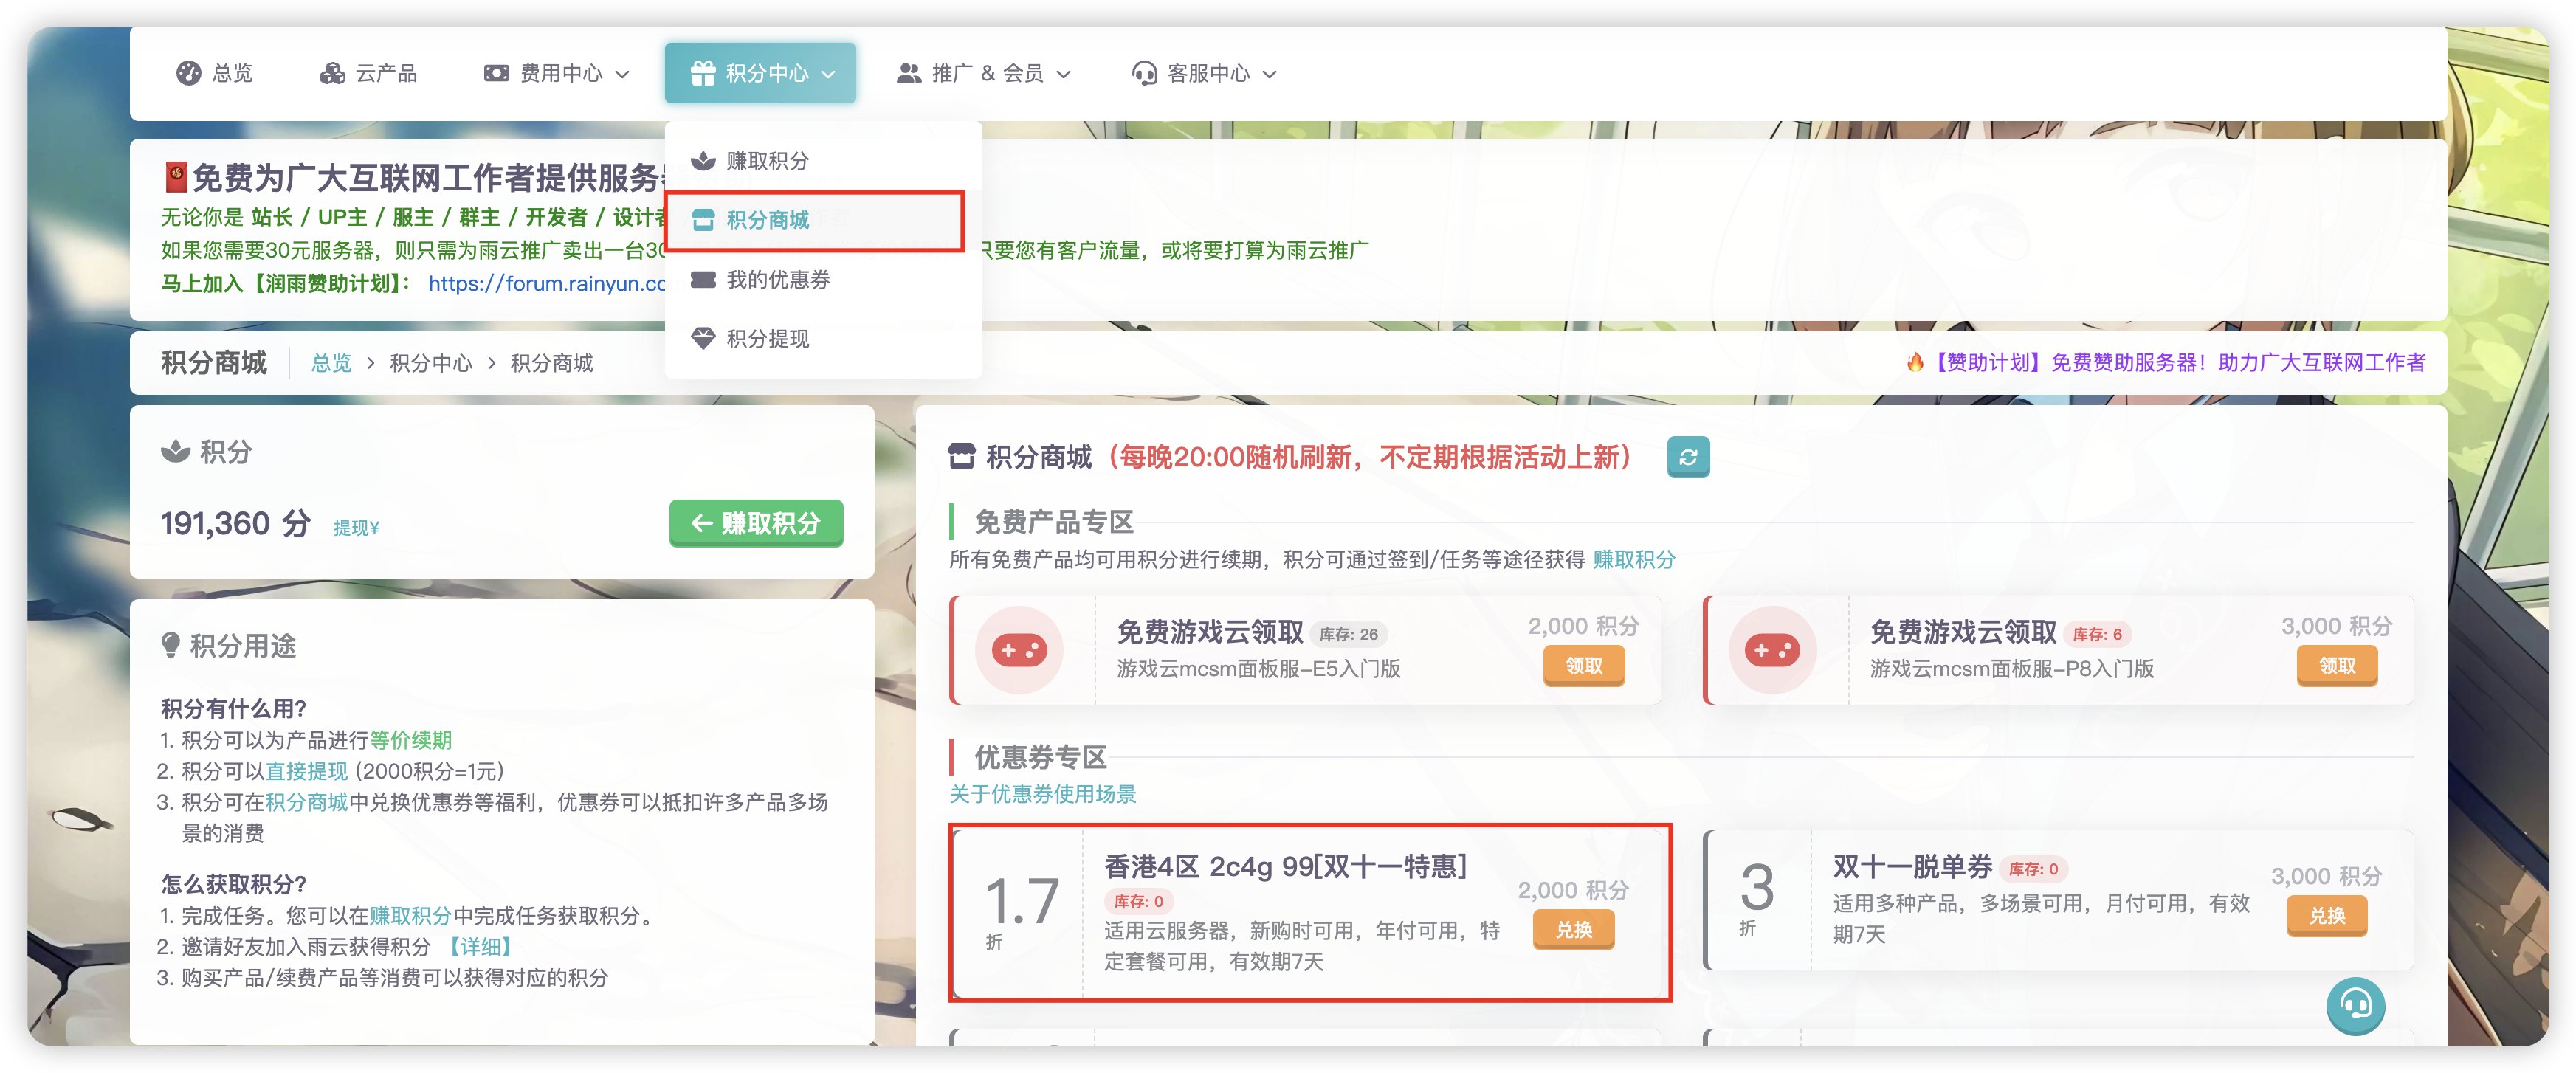Click the 积分提现 diamond icon in dropdown
Image resolution: width=2576 pixels, height=1073 pixels.
(x=703, y=338)
